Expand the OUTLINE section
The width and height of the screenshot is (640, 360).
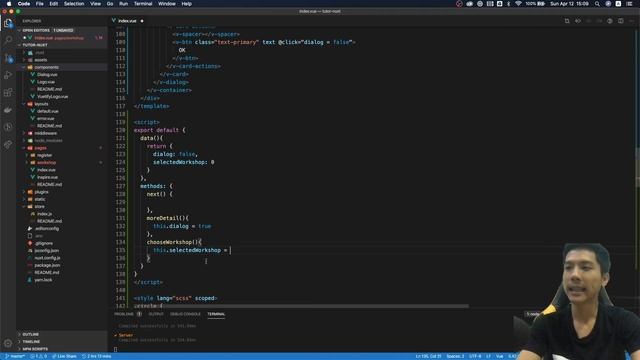[x=19, y=334]
